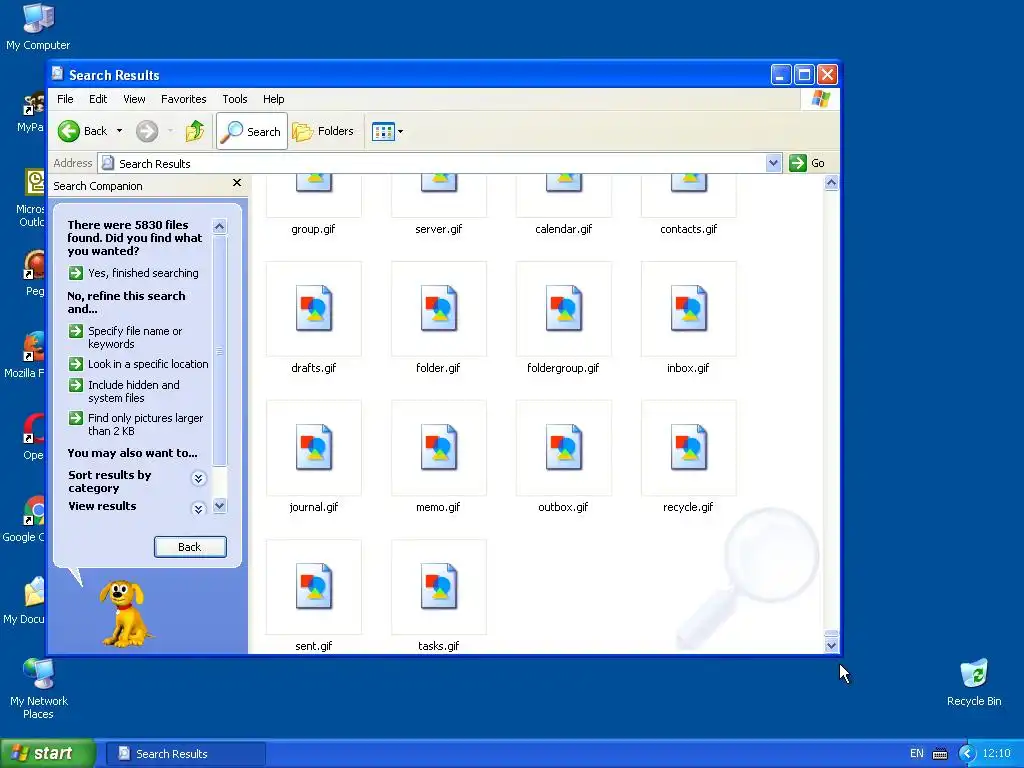
Task: Click the EN language indicator in tray
Action: 917,754
